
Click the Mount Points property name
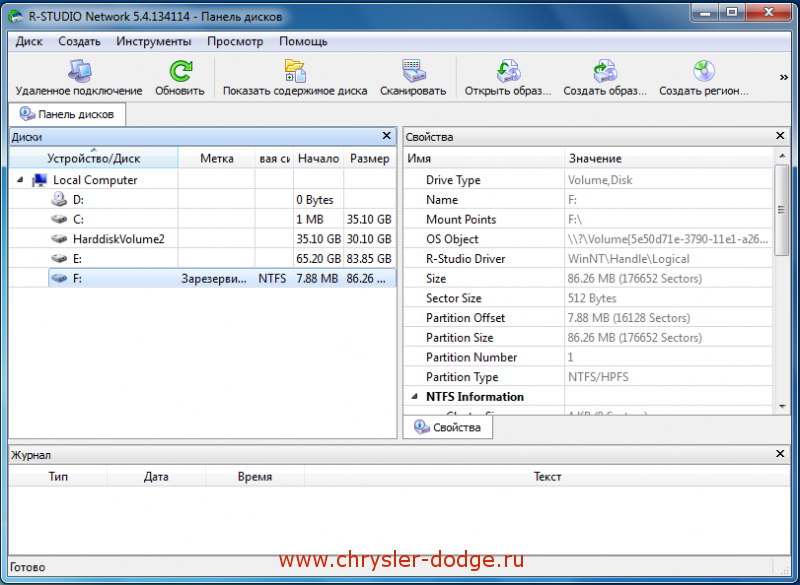tap(461, 219)
